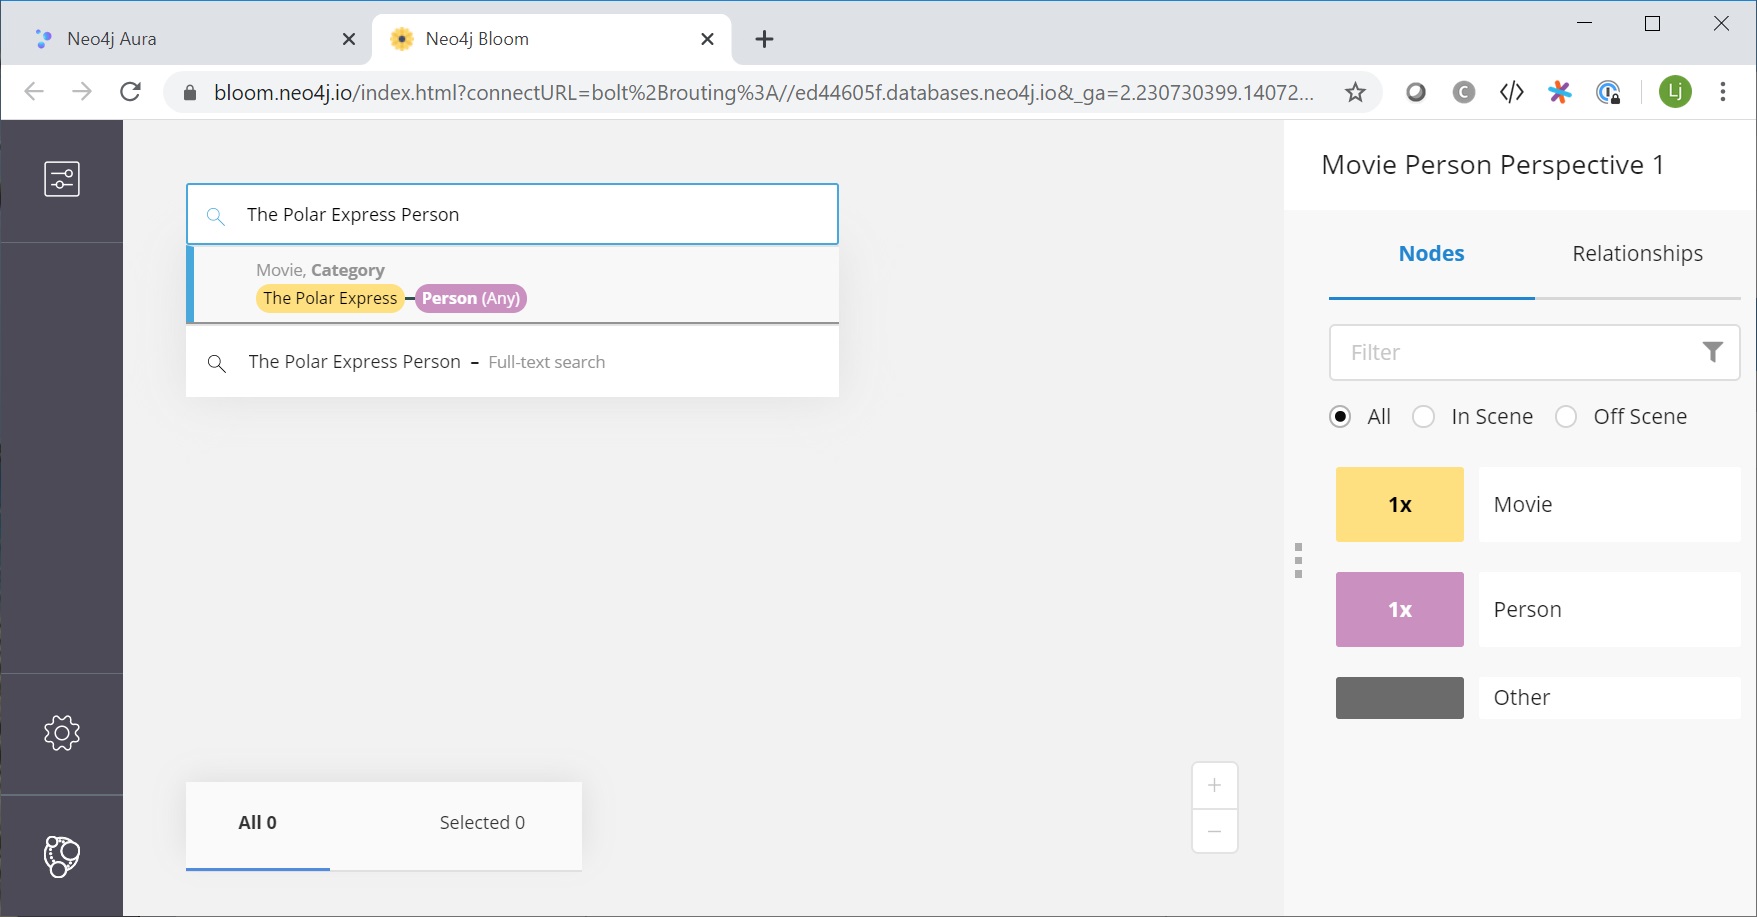
Task: Open the extension icon with the lock badge
Action: (x=1608, y=93)
